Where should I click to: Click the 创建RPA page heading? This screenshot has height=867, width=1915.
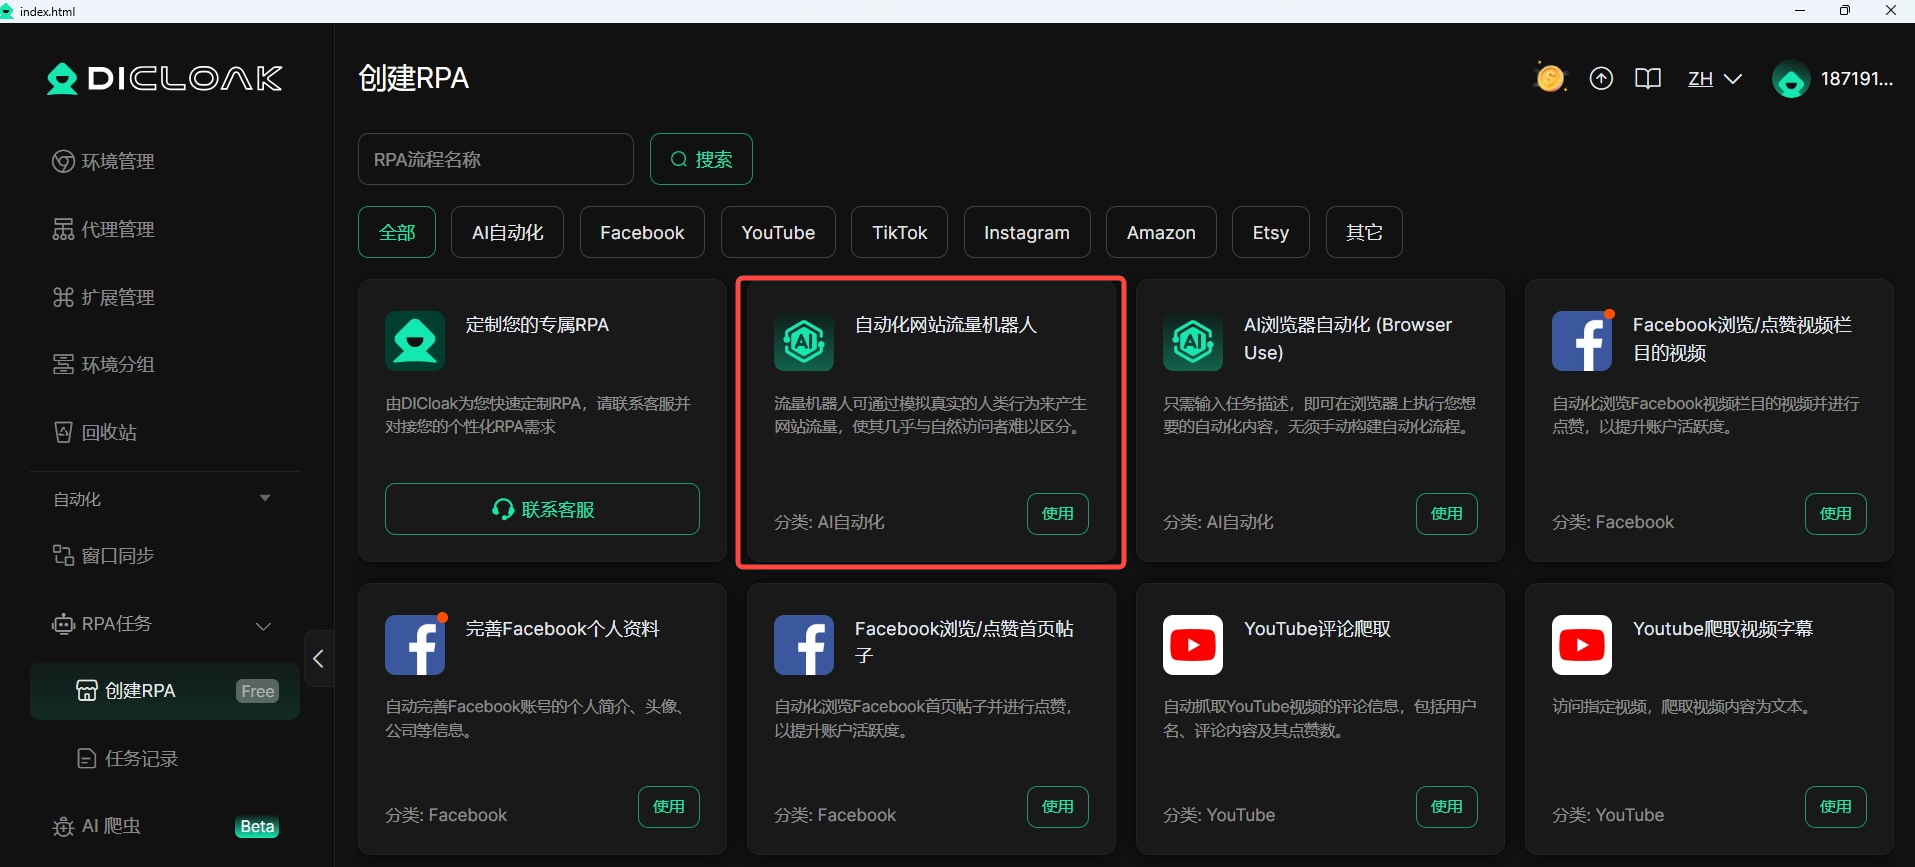[414, 78]
